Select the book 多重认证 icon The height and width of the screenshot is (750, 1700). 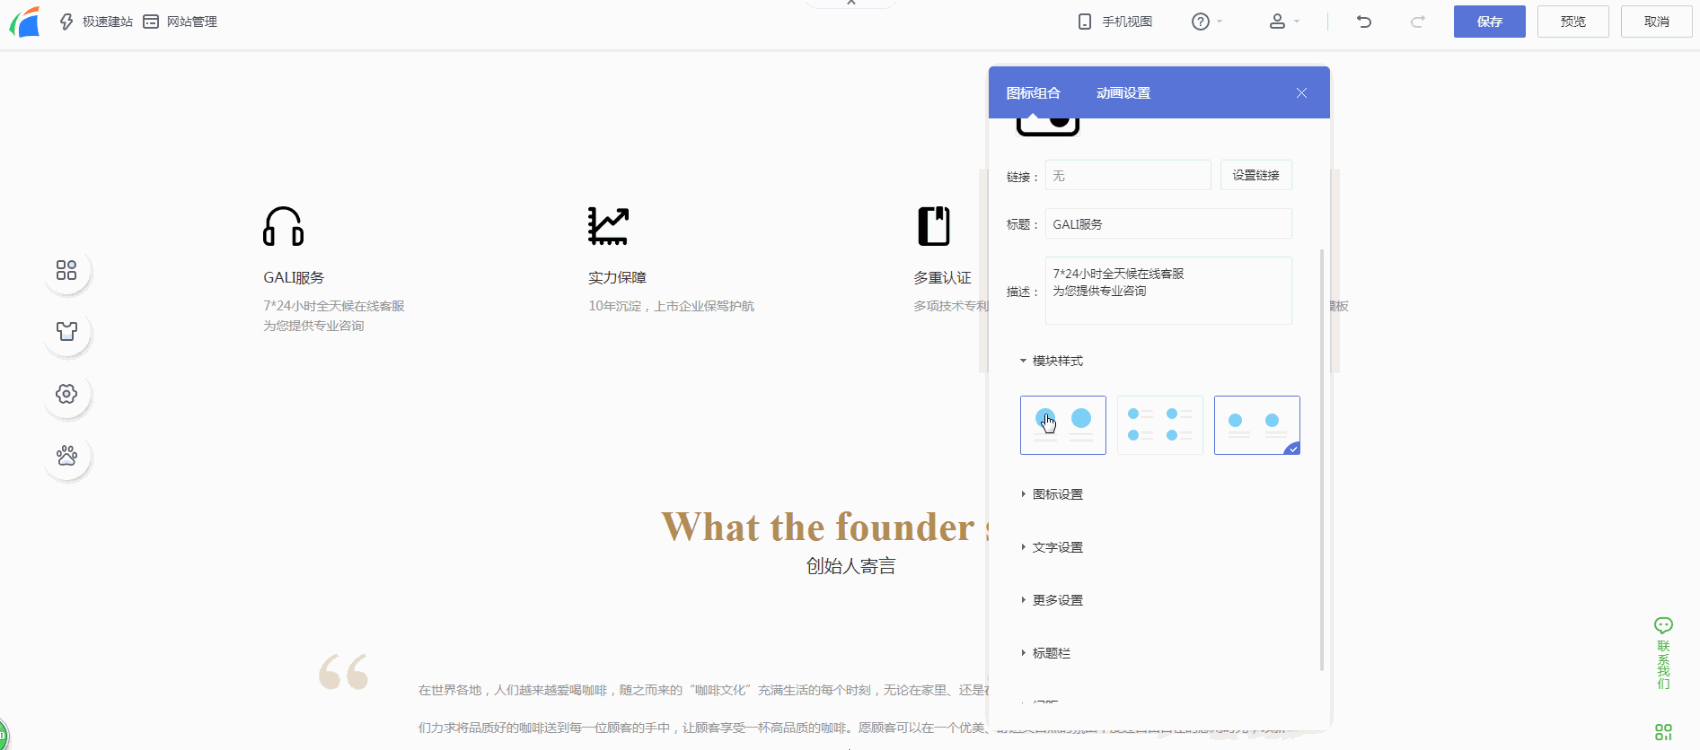coord(933,226)
